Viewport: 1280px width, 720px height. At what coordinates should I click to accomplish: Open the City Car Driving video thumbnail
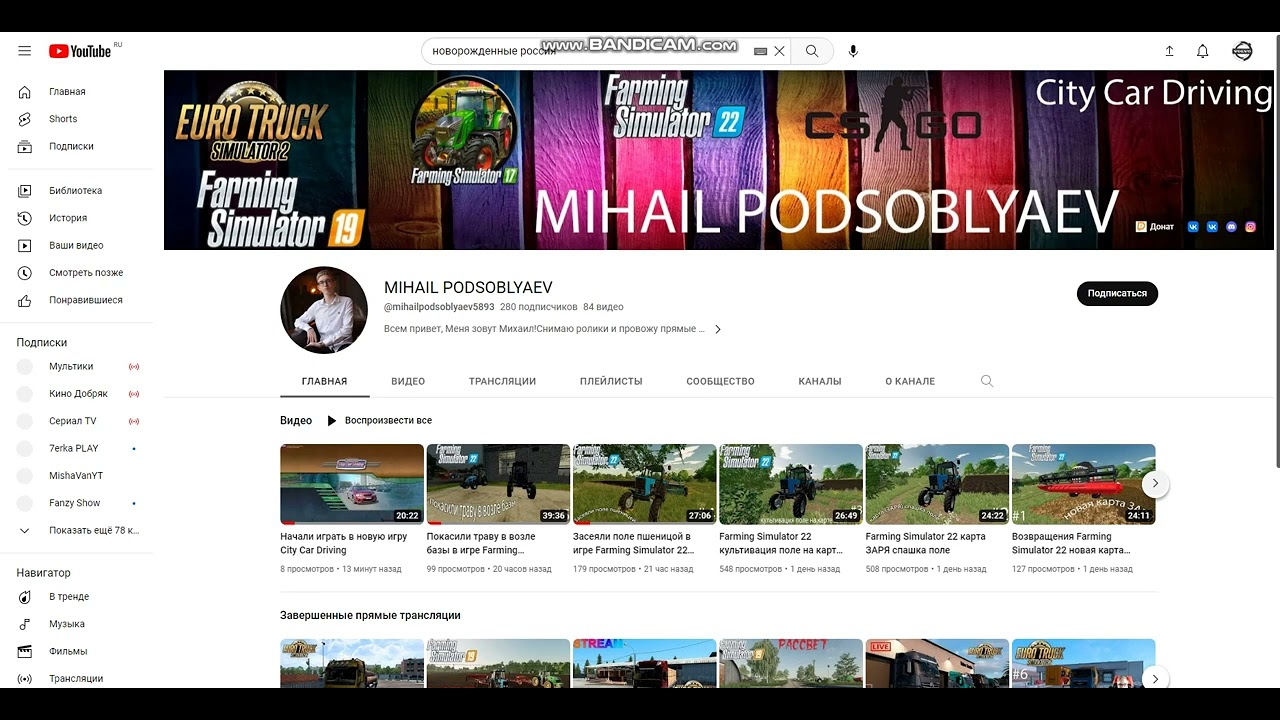352,484
